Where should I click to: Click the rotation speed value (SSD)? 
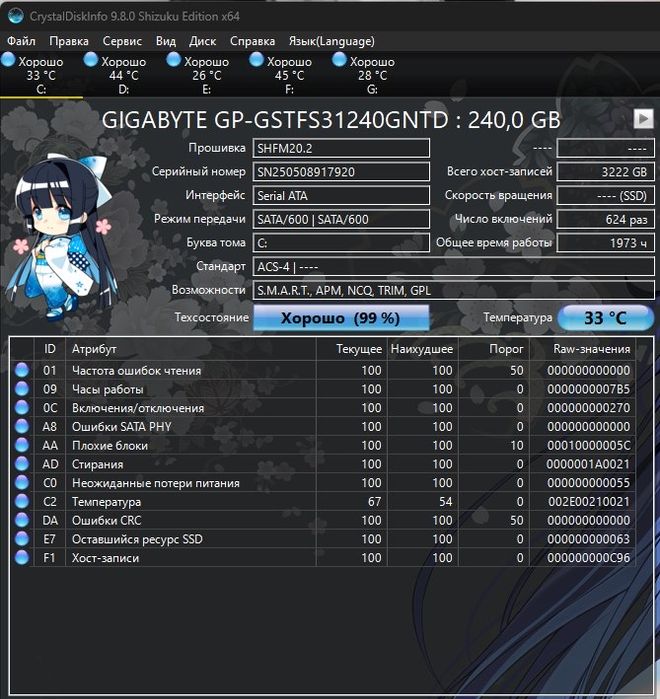pos(606,196)
